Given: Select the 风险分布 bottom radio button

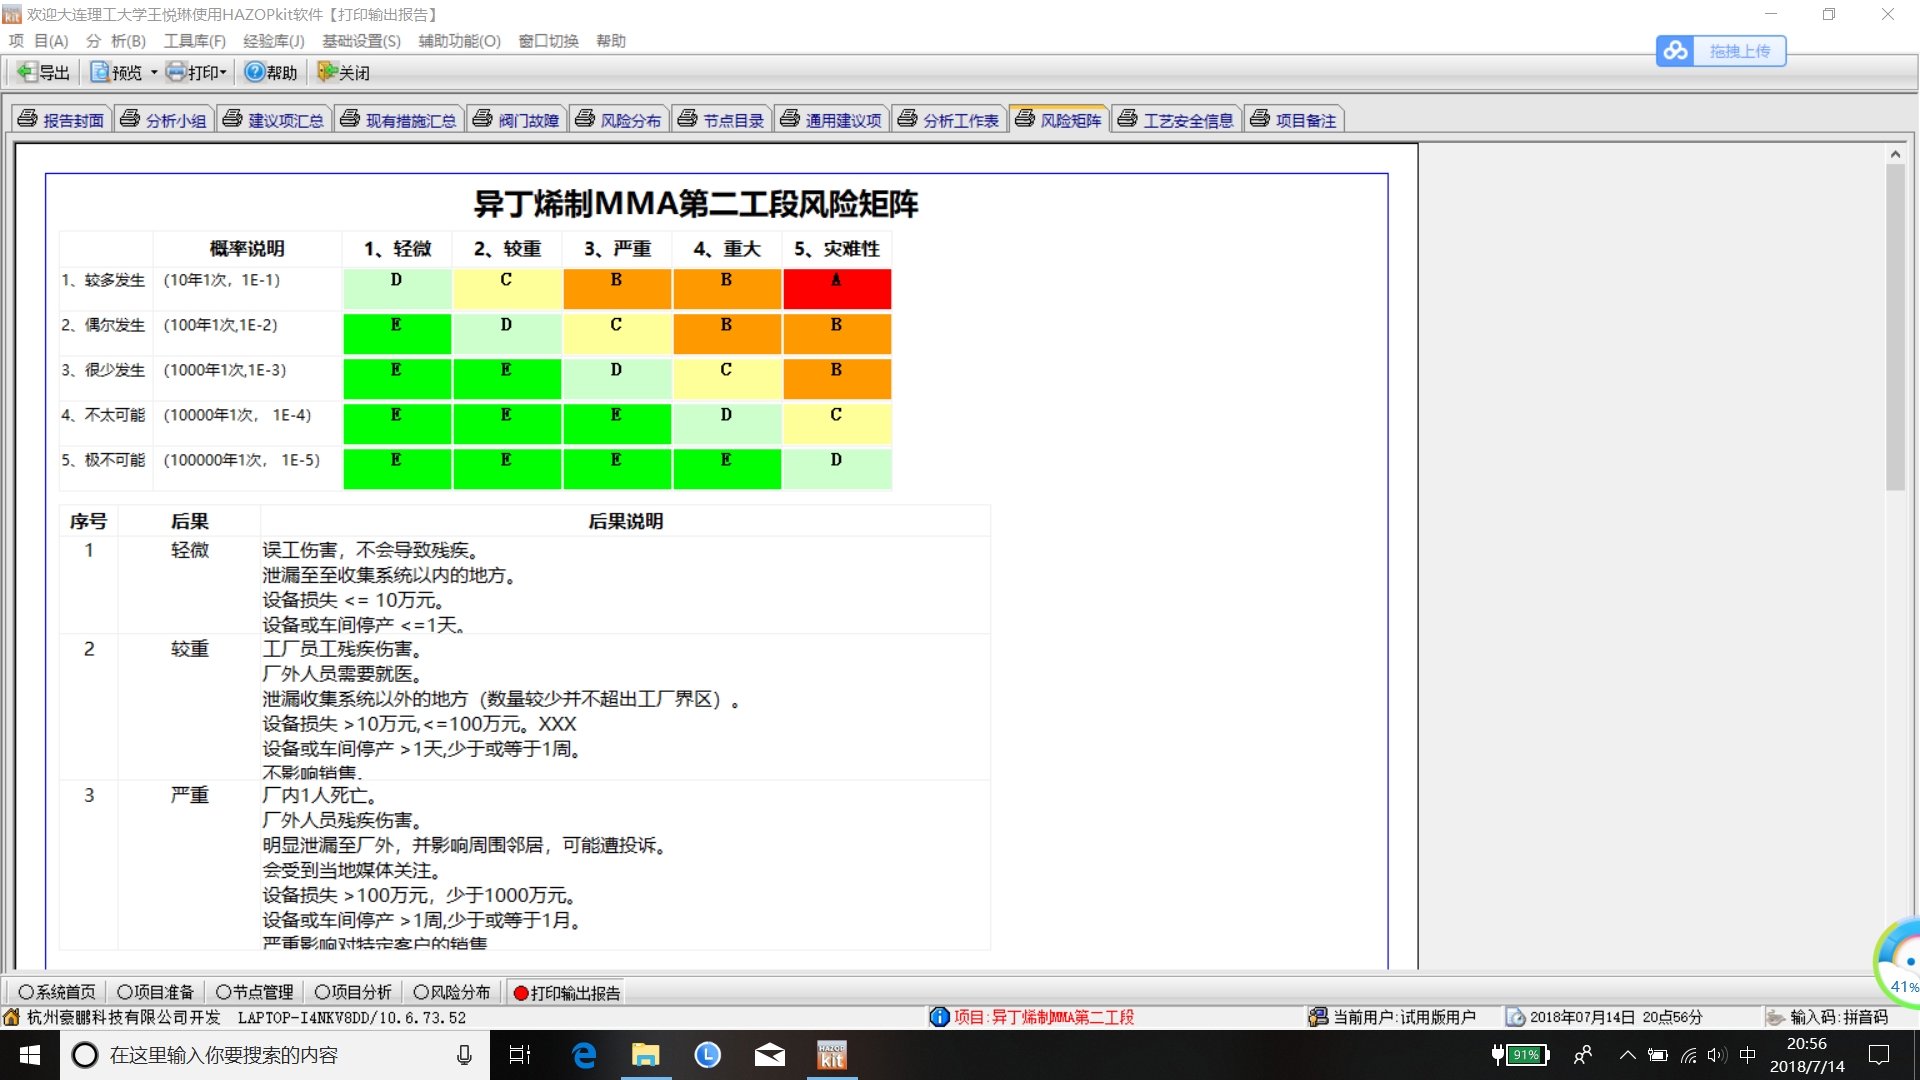Looking at the screenshot, I should click(421, 992).
